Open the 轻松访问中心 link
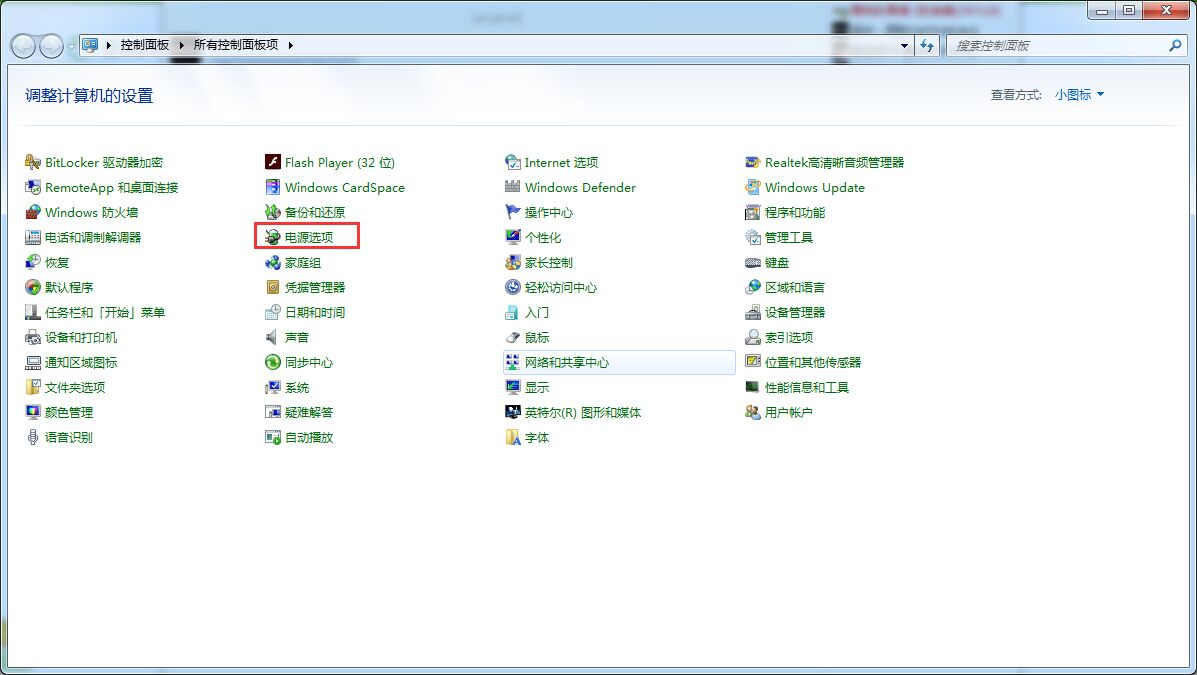 (560, 287)
